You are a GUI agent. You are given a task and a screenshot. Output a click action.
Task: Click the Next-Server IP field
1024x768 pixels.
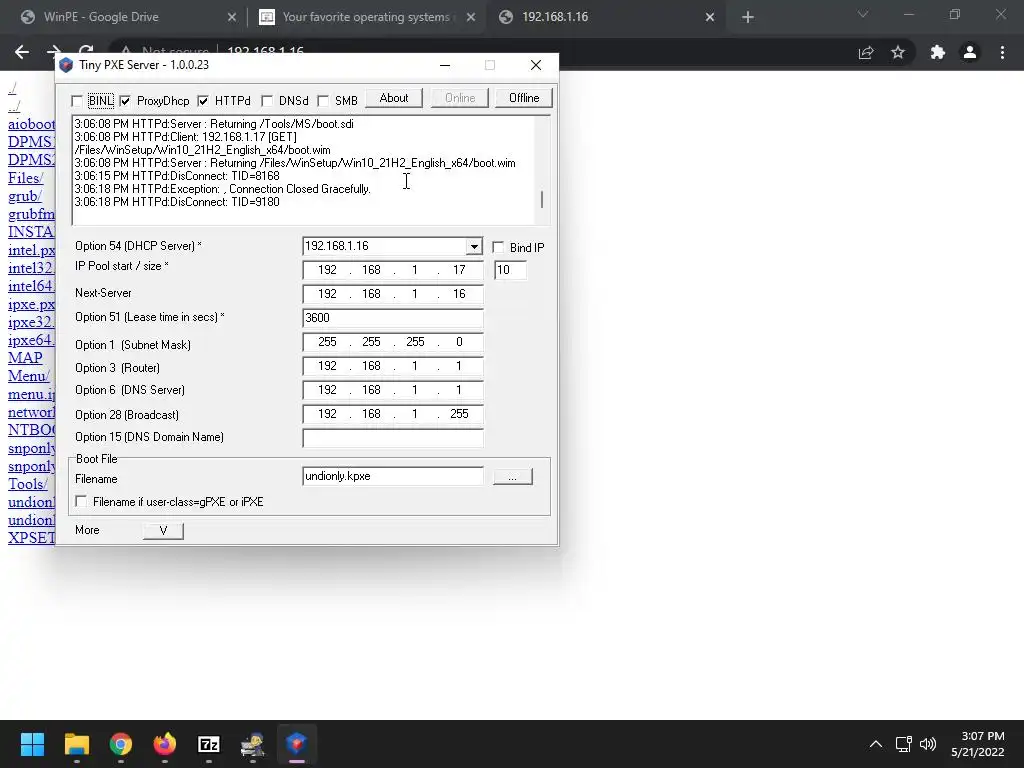coord(393,294)
